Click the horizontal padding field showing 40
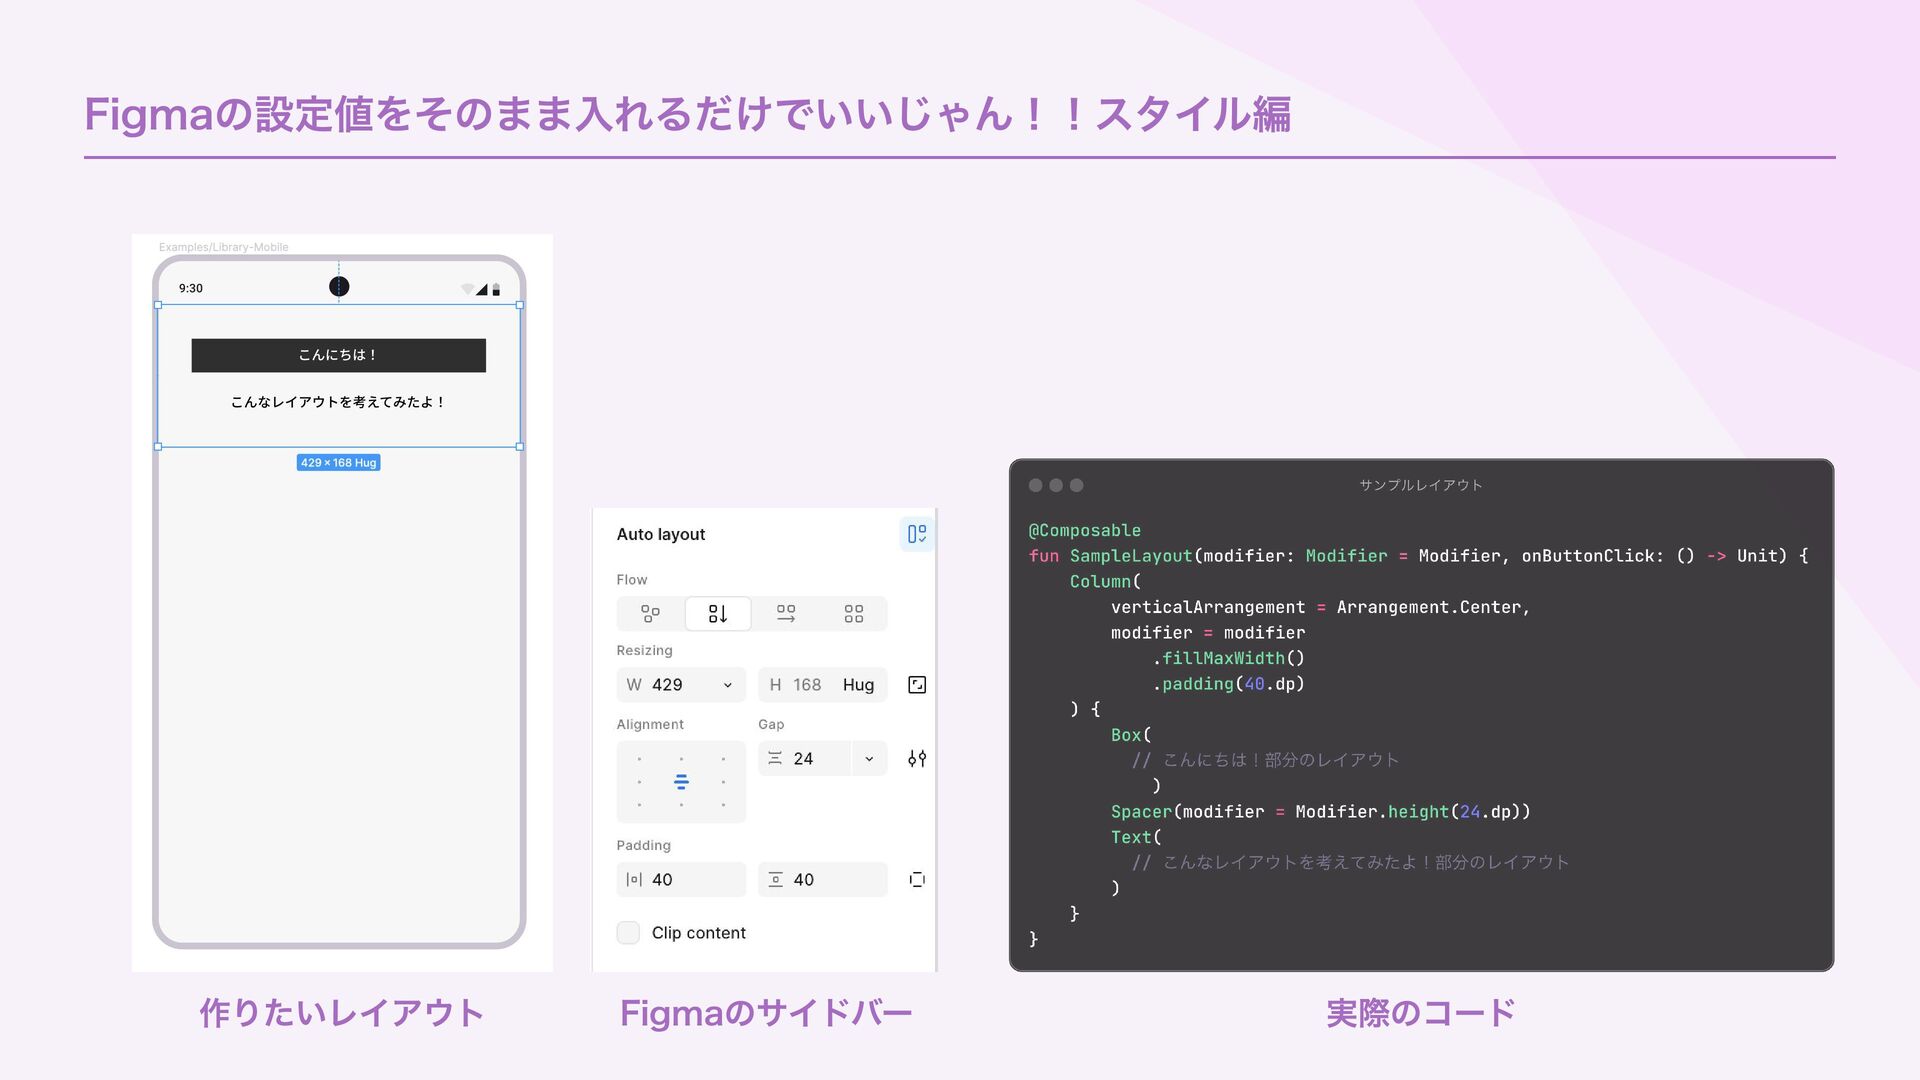This screenshot has height=1080, width=1920. (x=681, y=880)
